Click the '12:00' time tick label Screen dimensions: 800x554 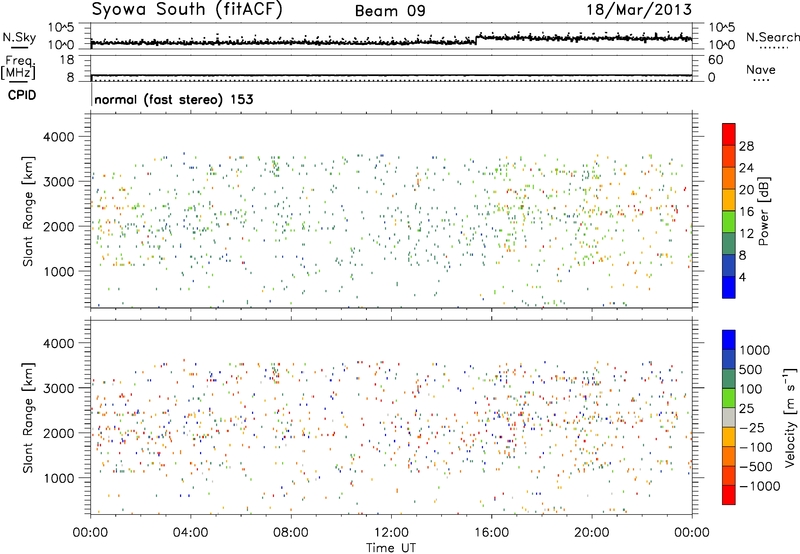pyautogui.click(x=391, y=533)
